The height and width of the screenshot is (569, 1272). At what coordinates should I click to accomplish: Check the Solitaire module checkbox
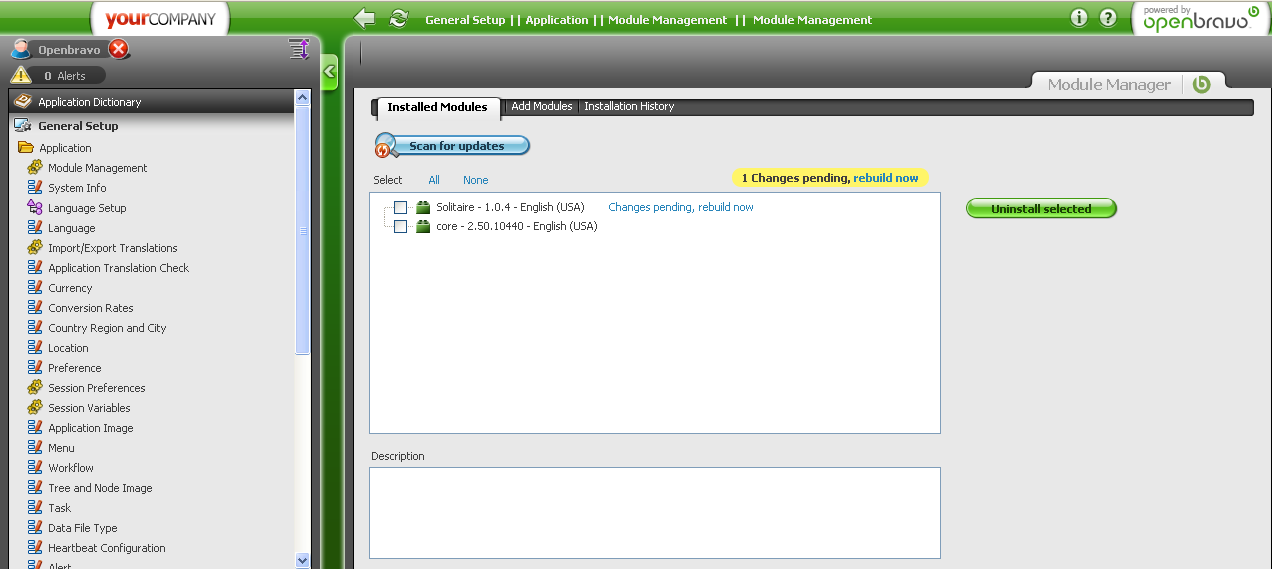(x=400, y=207)
